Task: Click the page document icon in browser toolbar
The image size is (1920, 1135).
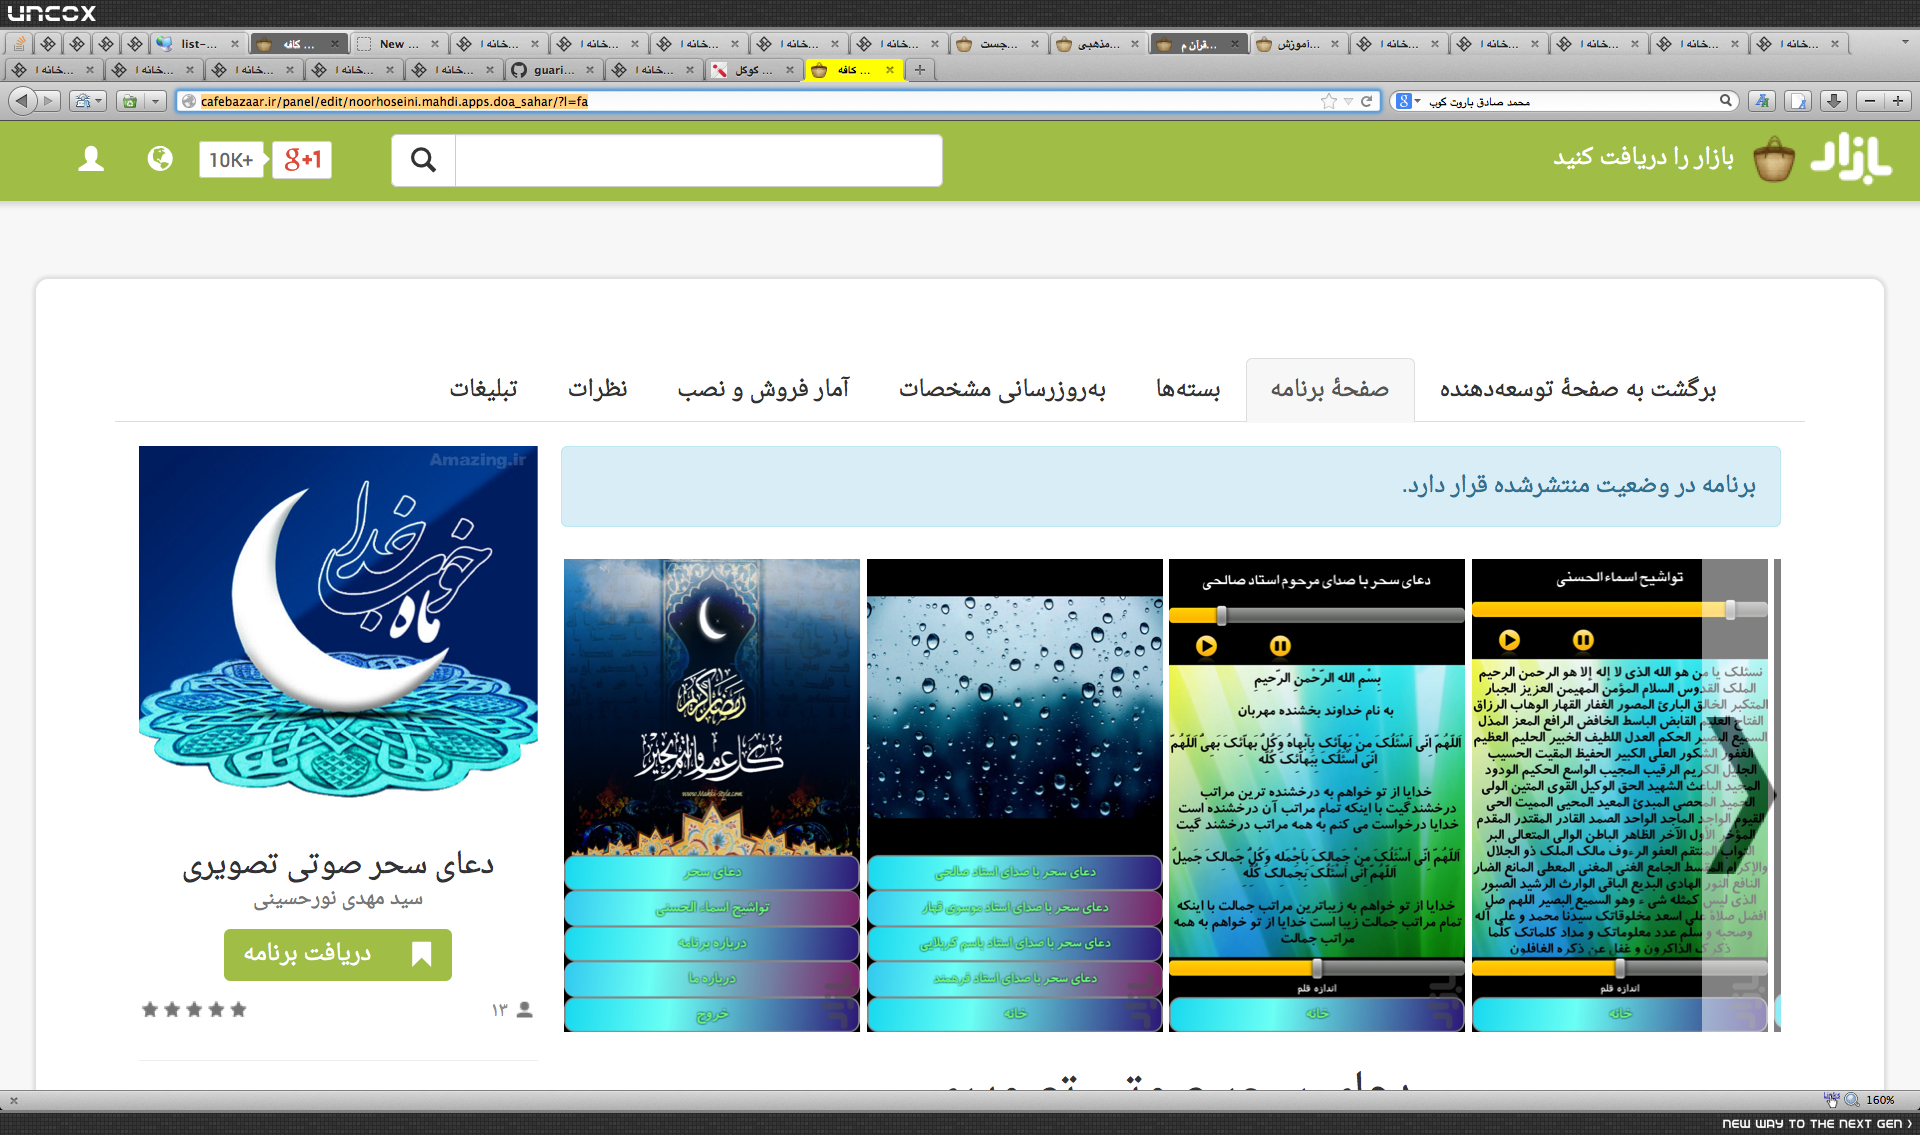Action: coord(1797,101)
